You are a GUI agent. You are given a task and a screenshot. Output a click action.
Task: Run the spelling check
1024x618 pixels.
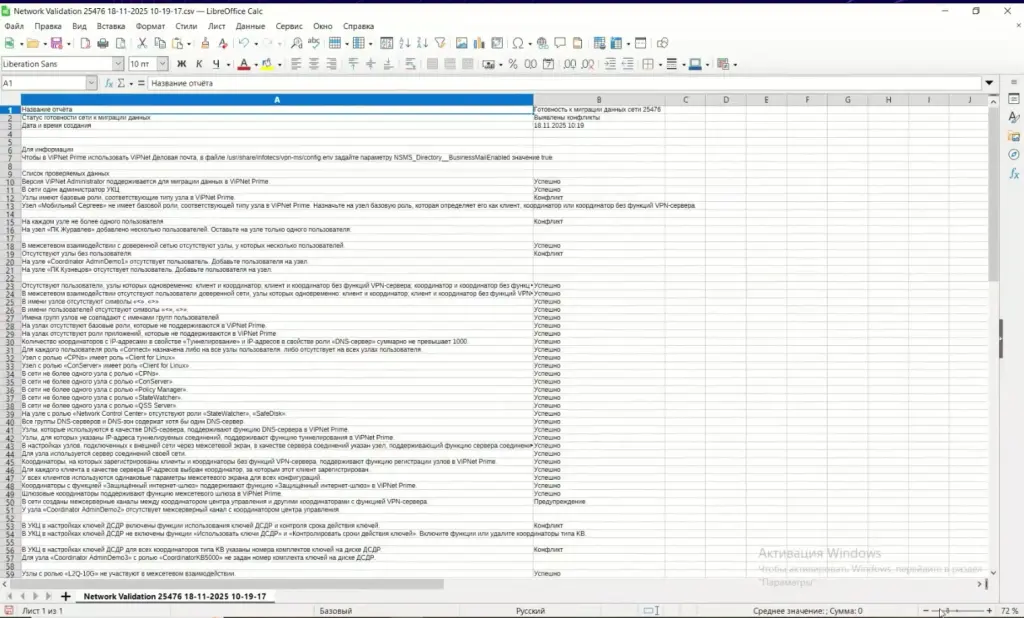tap(314, 43)
